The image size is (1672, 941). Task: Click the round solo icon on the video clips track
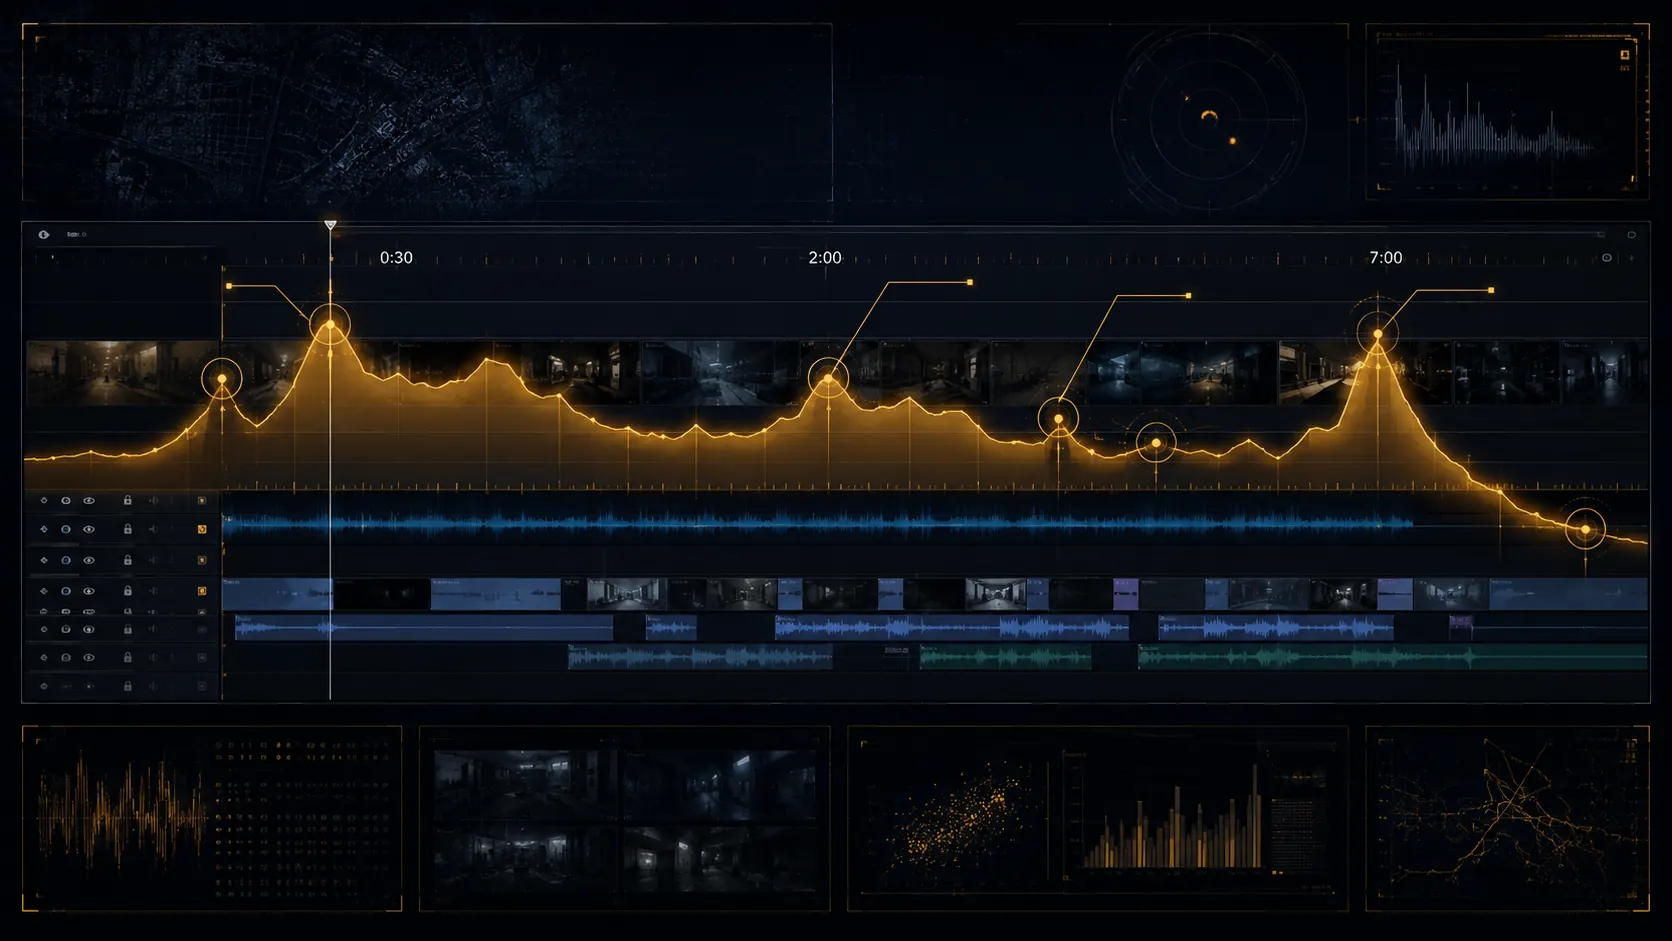[x=66, y=591]
